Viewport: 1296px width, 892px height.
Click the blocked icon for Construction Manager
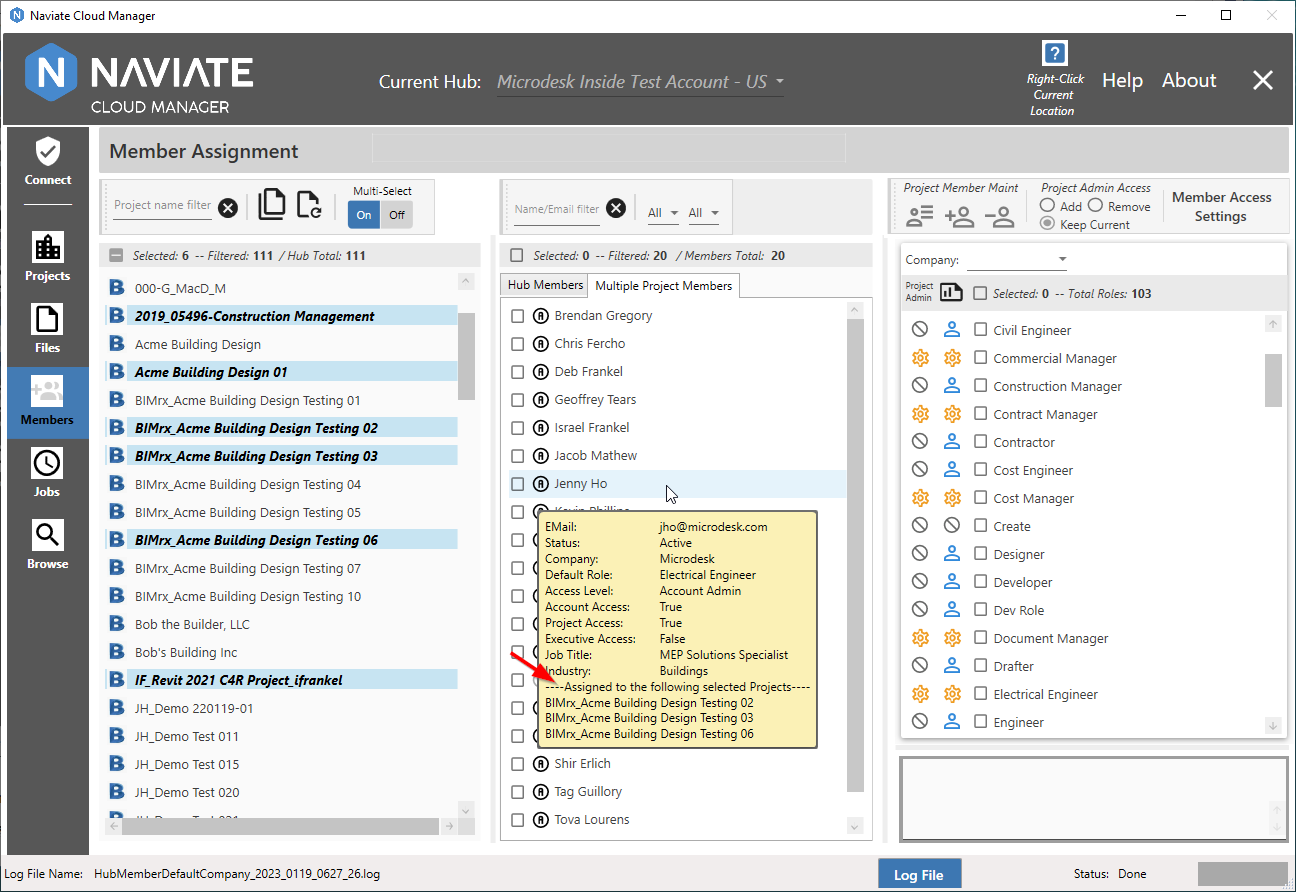[x=920, y=386]
